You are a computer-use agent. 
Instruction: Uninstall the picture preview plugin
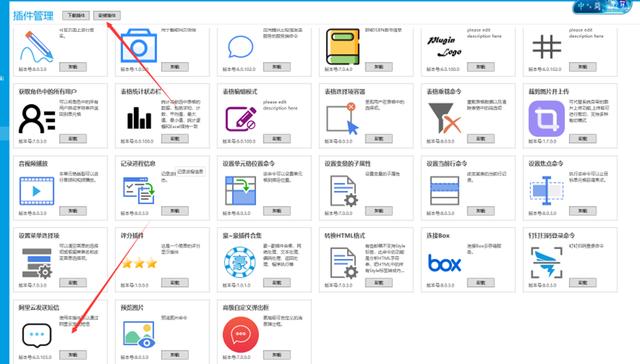pos(175,355)
